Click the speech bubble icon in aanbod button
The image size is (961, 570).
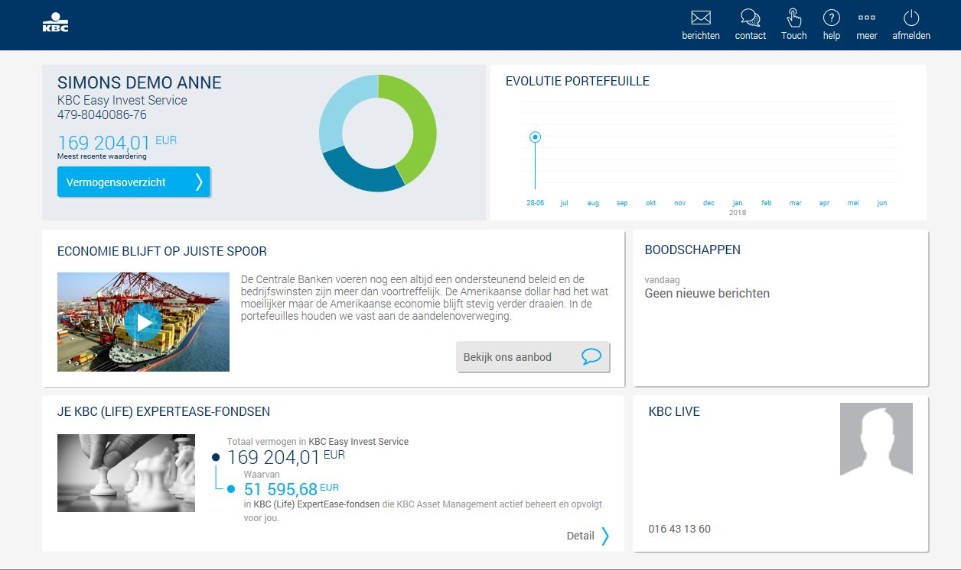click(x=591, y=356)
